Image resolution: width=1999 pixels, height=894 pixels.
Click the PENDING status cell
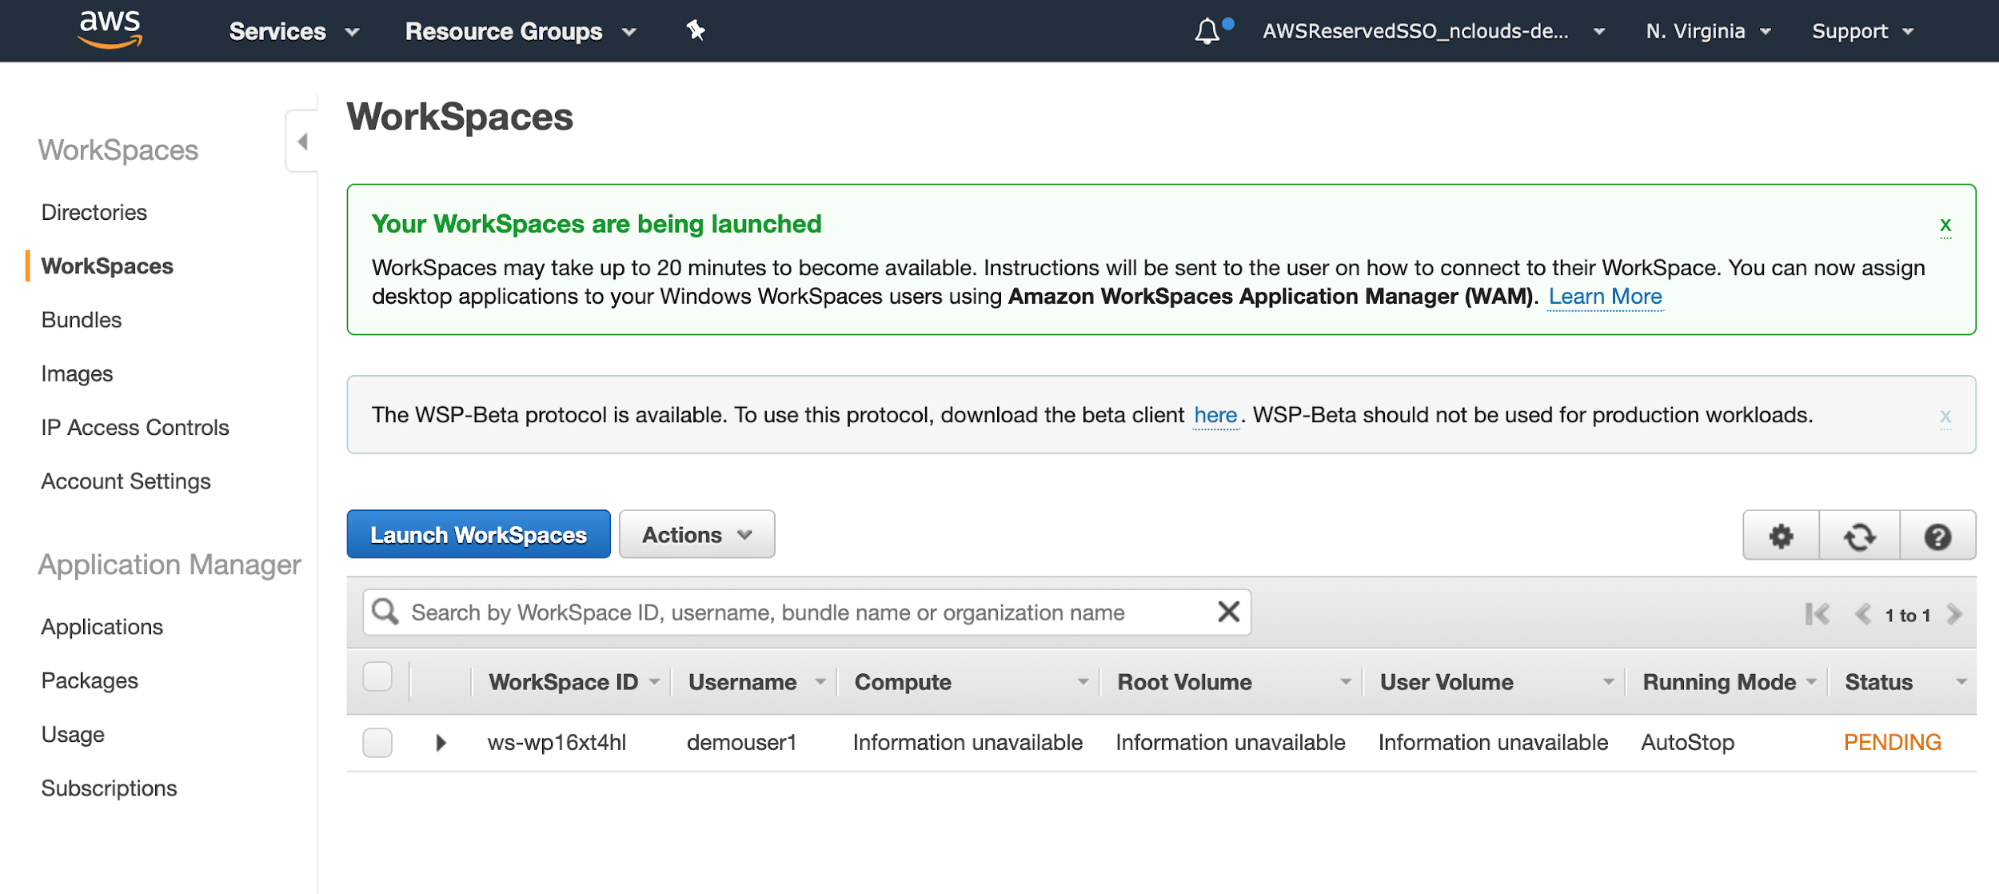click(x=1892, y=743)
